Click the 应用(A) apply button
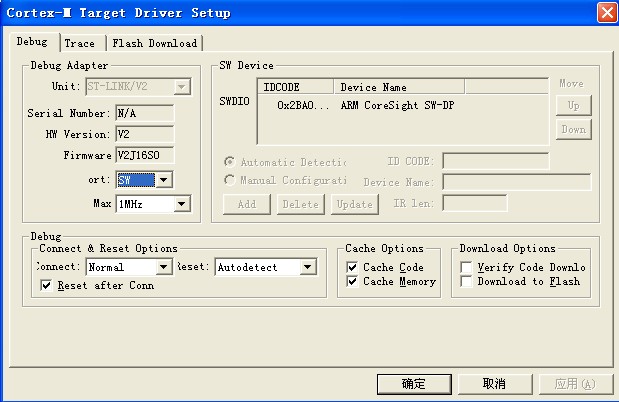Image resolution: width=619 pixels, height=402 pixels. tap(576, 384)
